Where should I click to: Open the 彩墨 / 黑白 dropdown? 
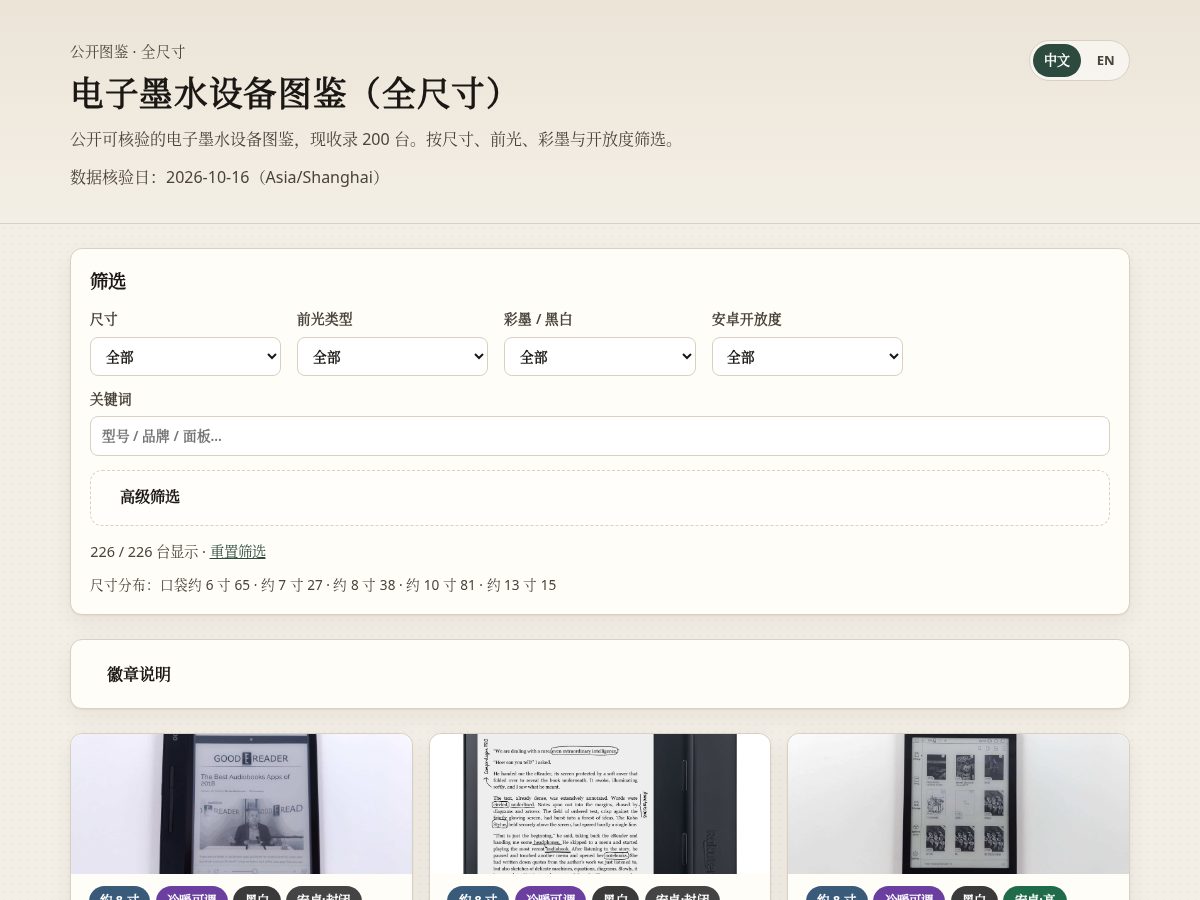(600, 357)
